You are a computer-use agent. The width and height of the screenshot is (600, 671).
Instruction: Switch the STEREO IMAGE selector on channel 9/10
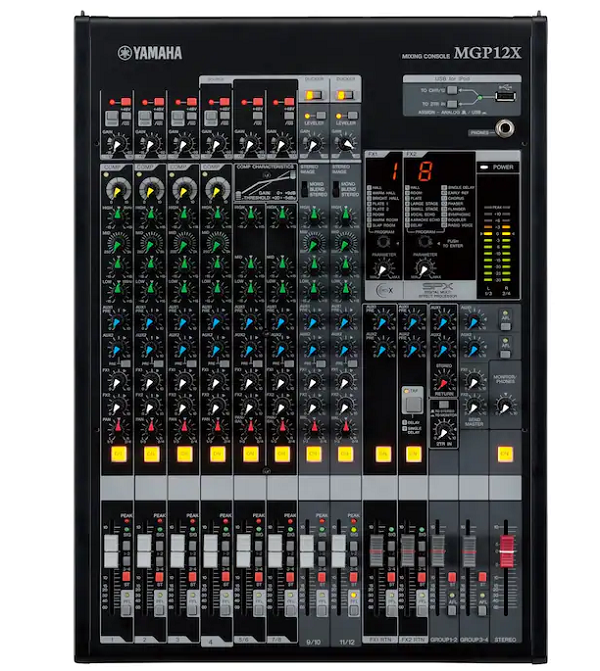304,189
